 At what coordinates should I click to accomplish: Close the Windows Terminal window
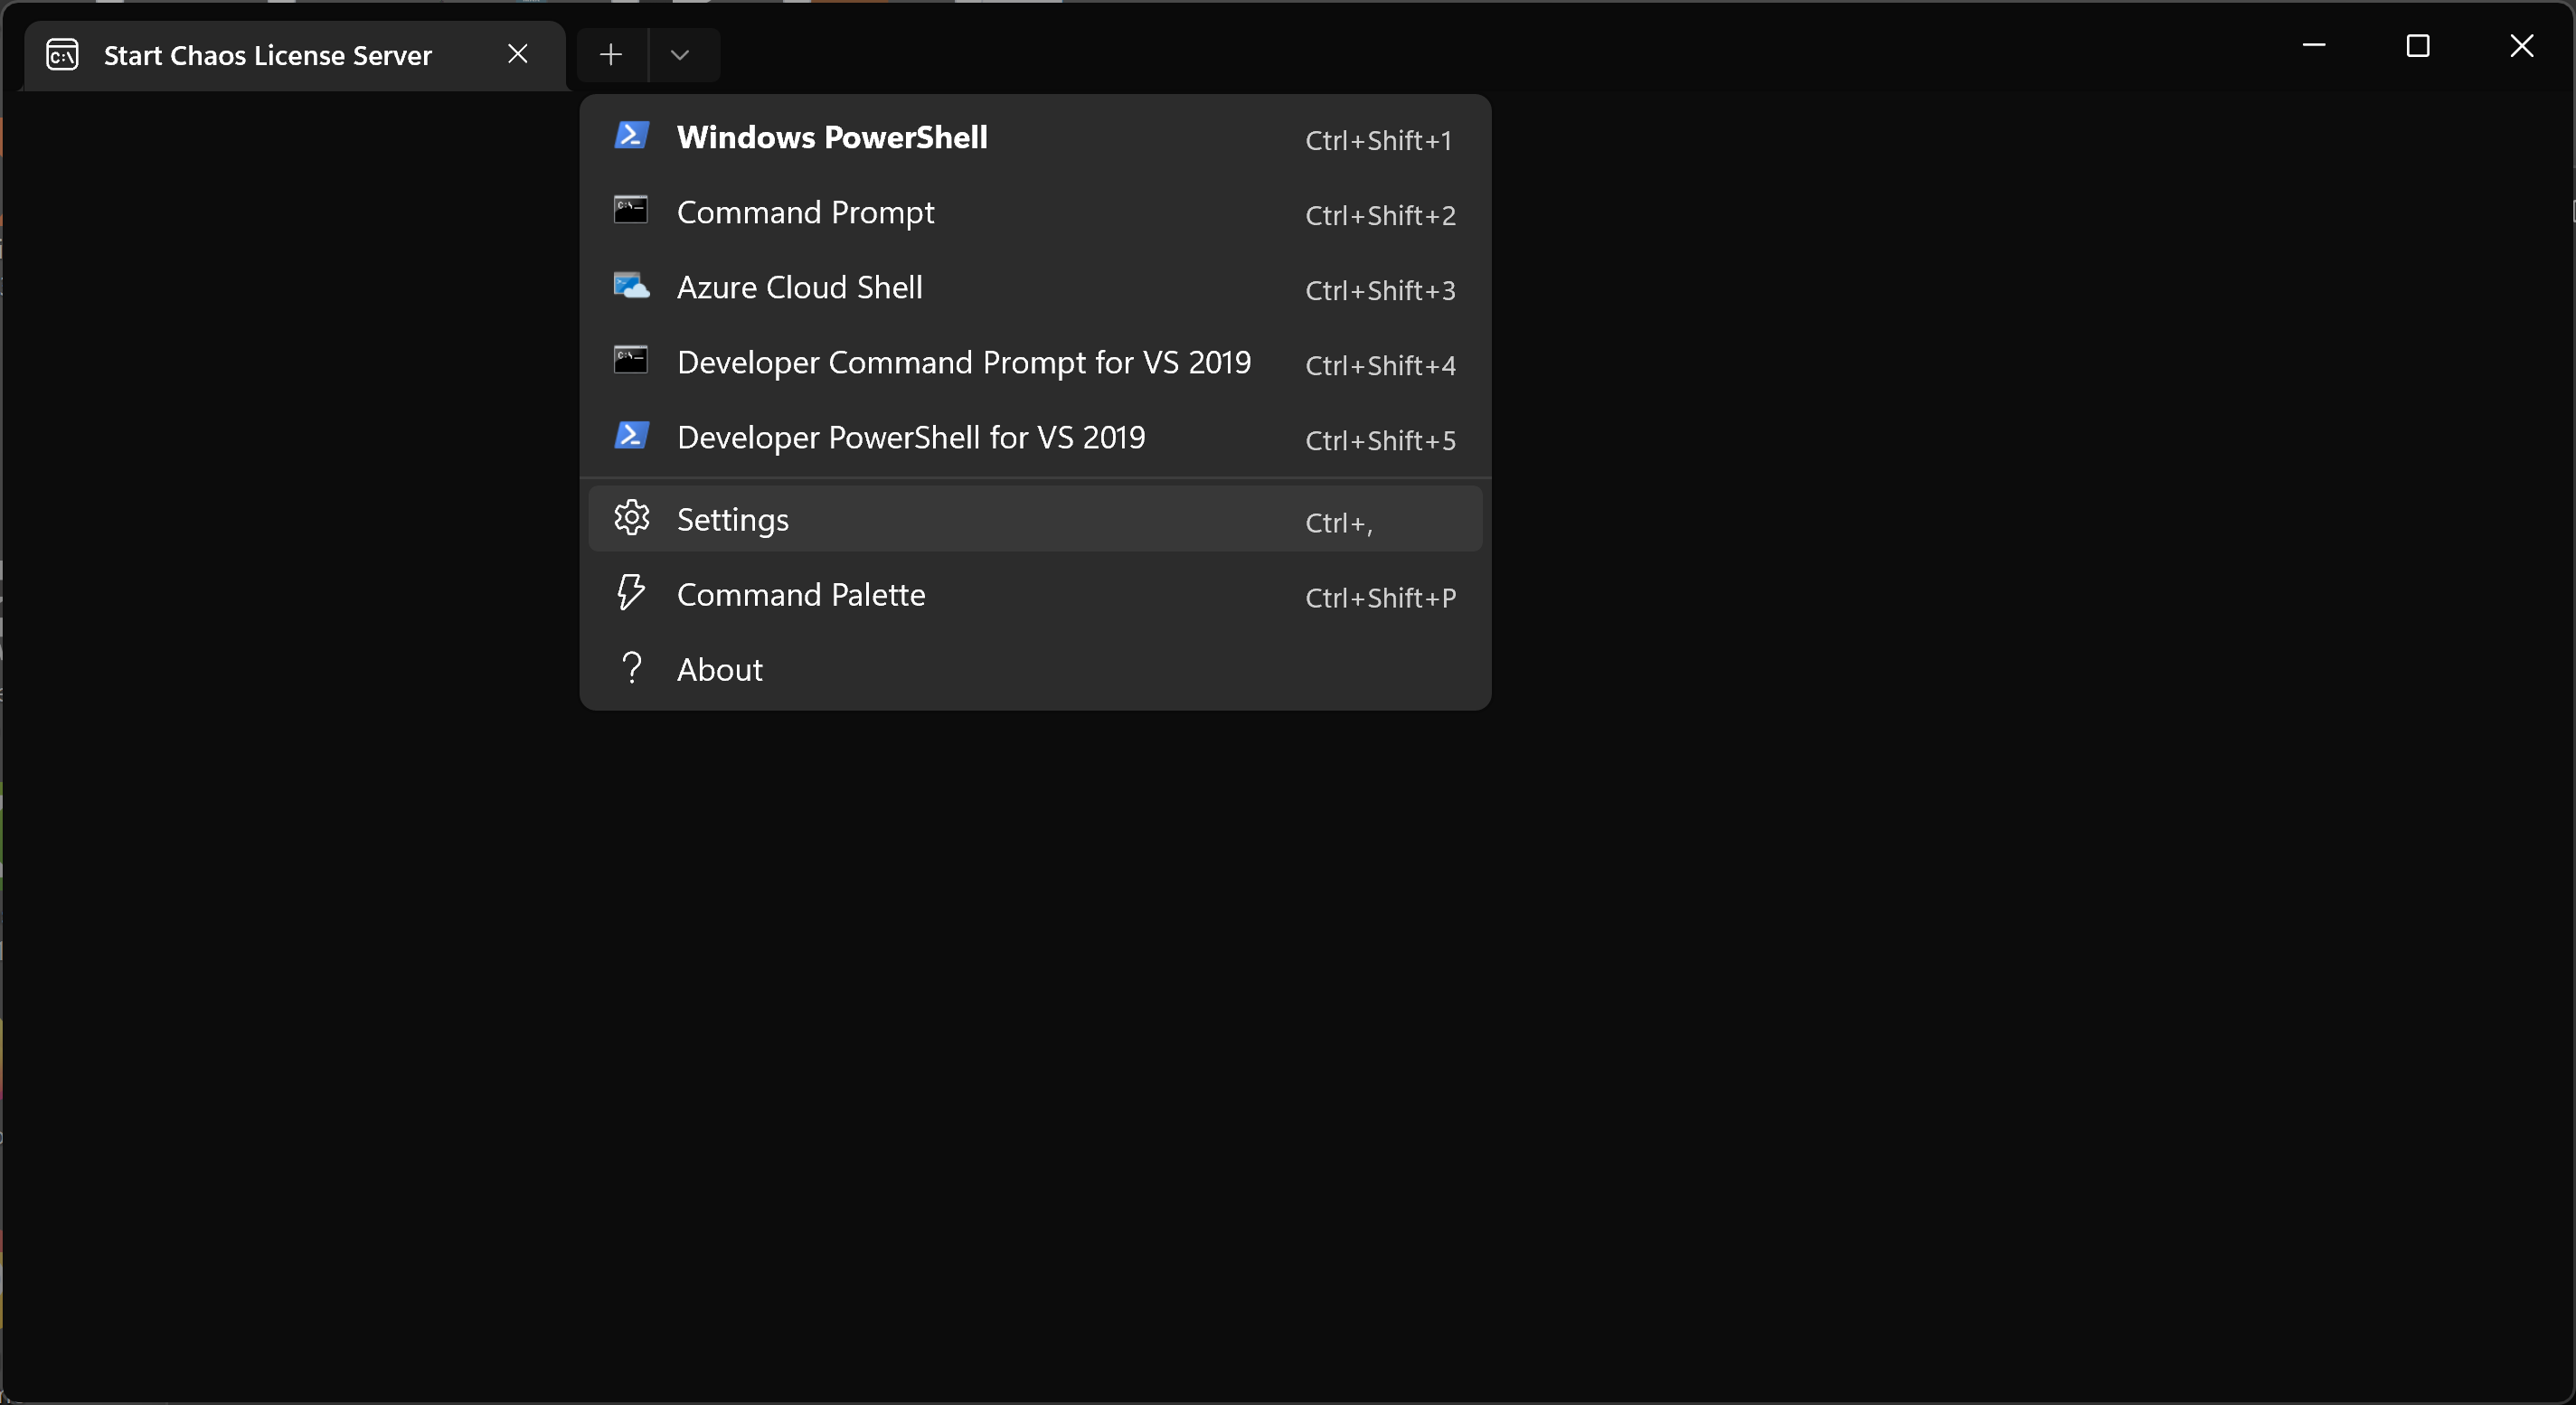(2521, 45)
